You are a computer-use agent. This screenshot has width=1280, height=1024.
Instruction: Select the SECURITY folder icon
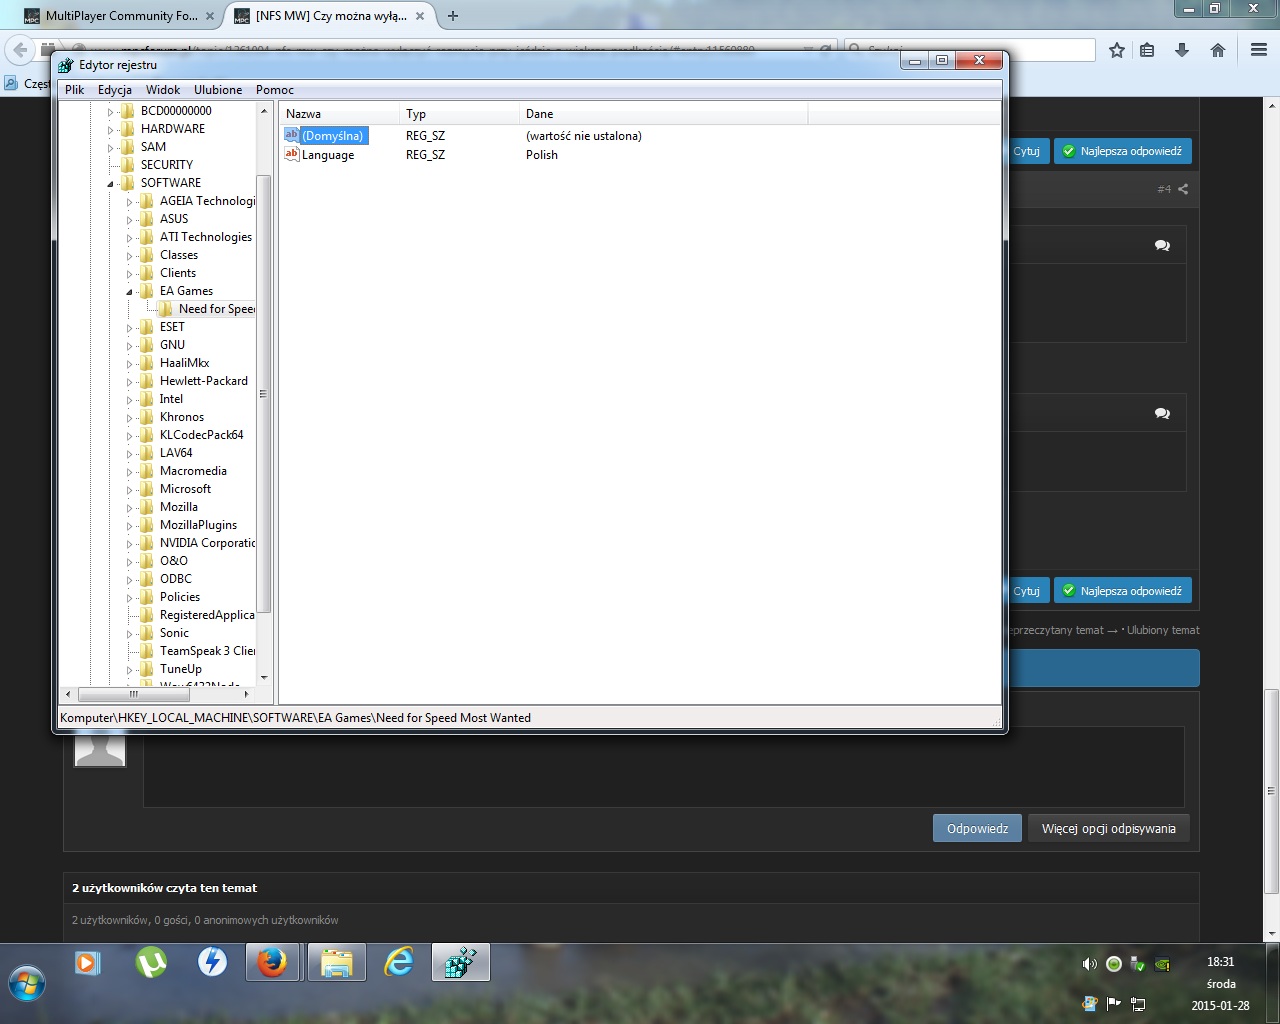click(x=127, y=165)
